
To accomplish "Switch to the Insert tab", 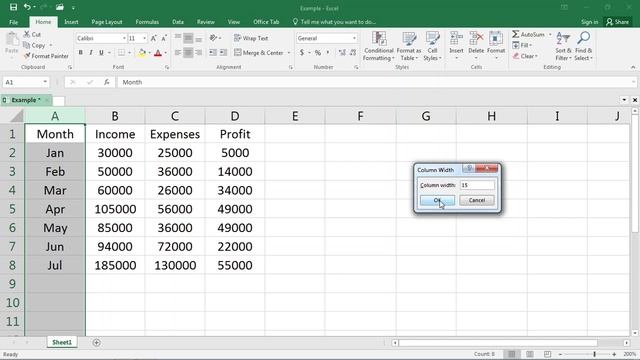I will point(71,22).
